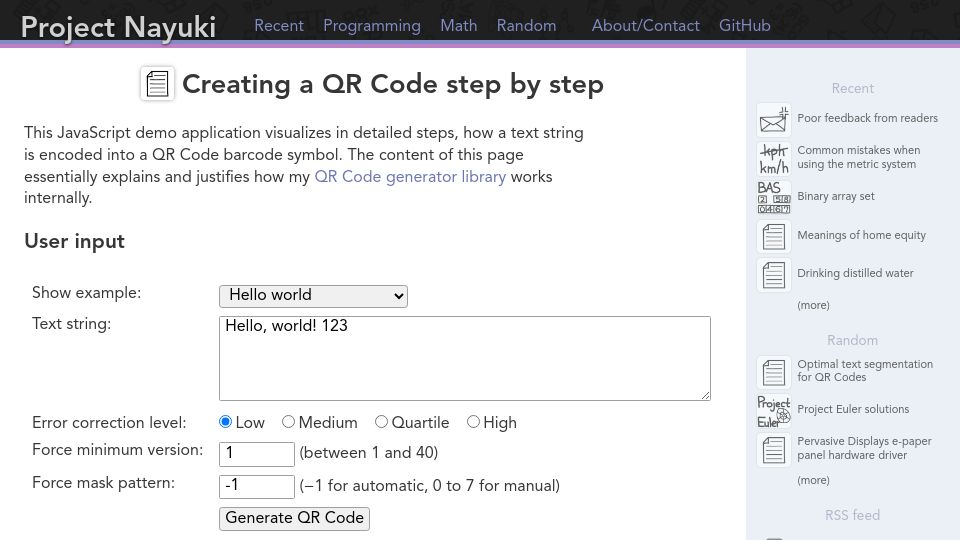Click (more) under the Recent list
The height and width of the screenshot is (540, 960).
pos(813,305)
